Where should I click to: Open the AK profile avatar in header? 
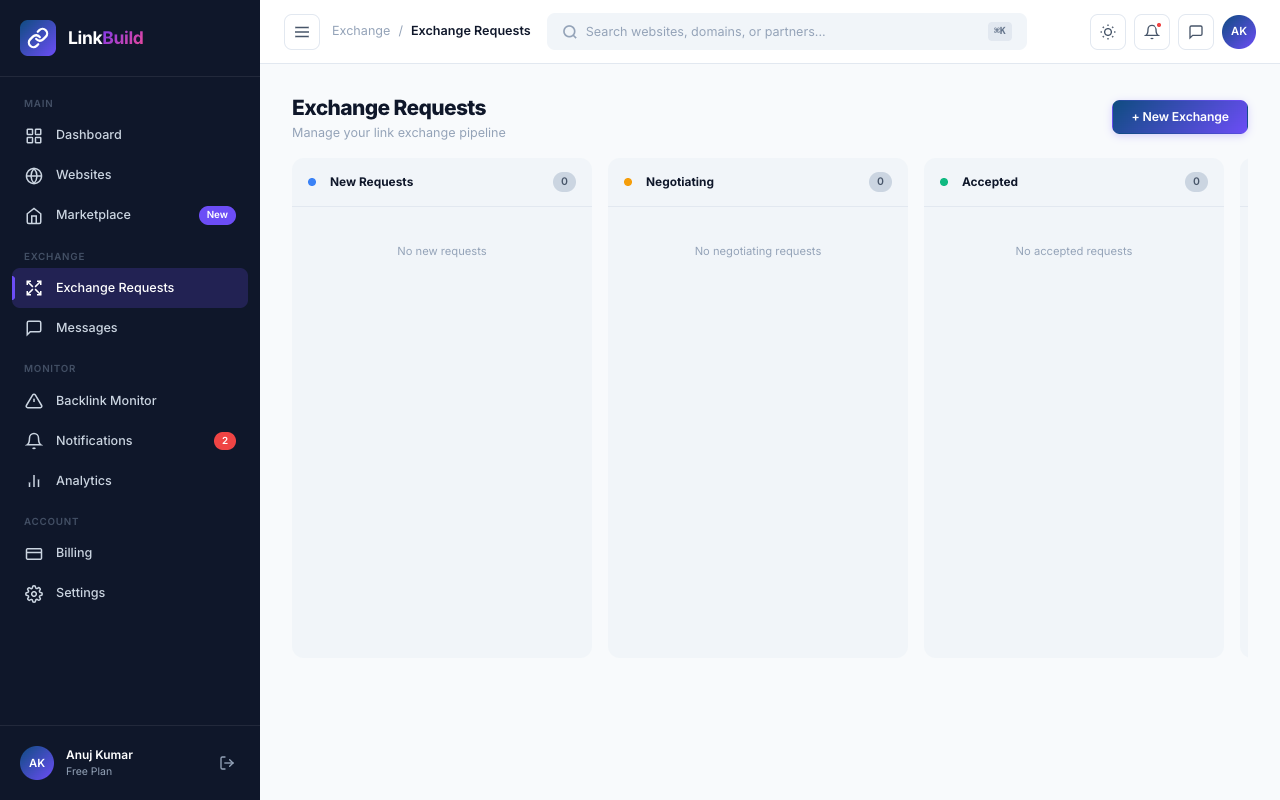[1239, 32]
